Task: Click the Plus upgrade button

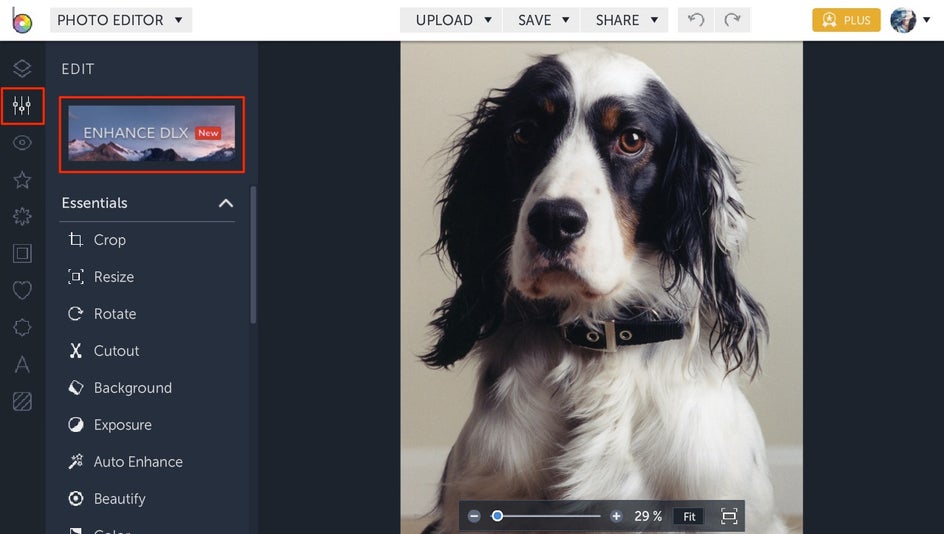Action: coord(846,20)
